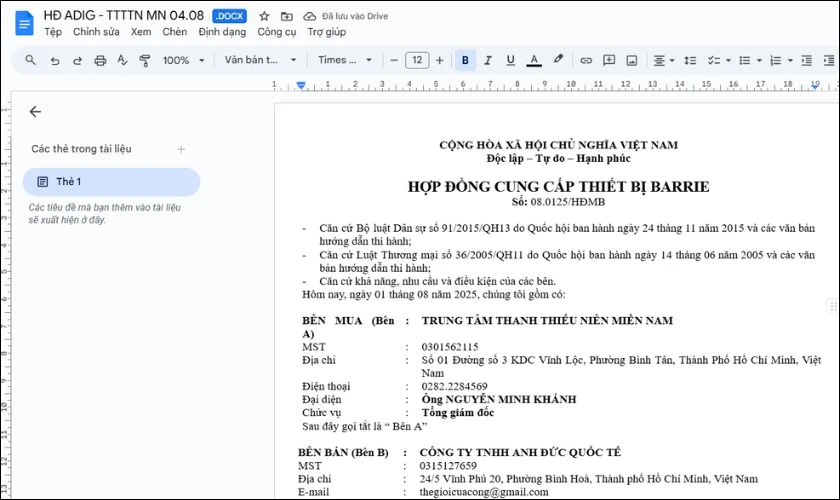Click the document options handle at right edge
This screenshot has width=840, height=500.
pyautogui.click(x=833, y=306)
